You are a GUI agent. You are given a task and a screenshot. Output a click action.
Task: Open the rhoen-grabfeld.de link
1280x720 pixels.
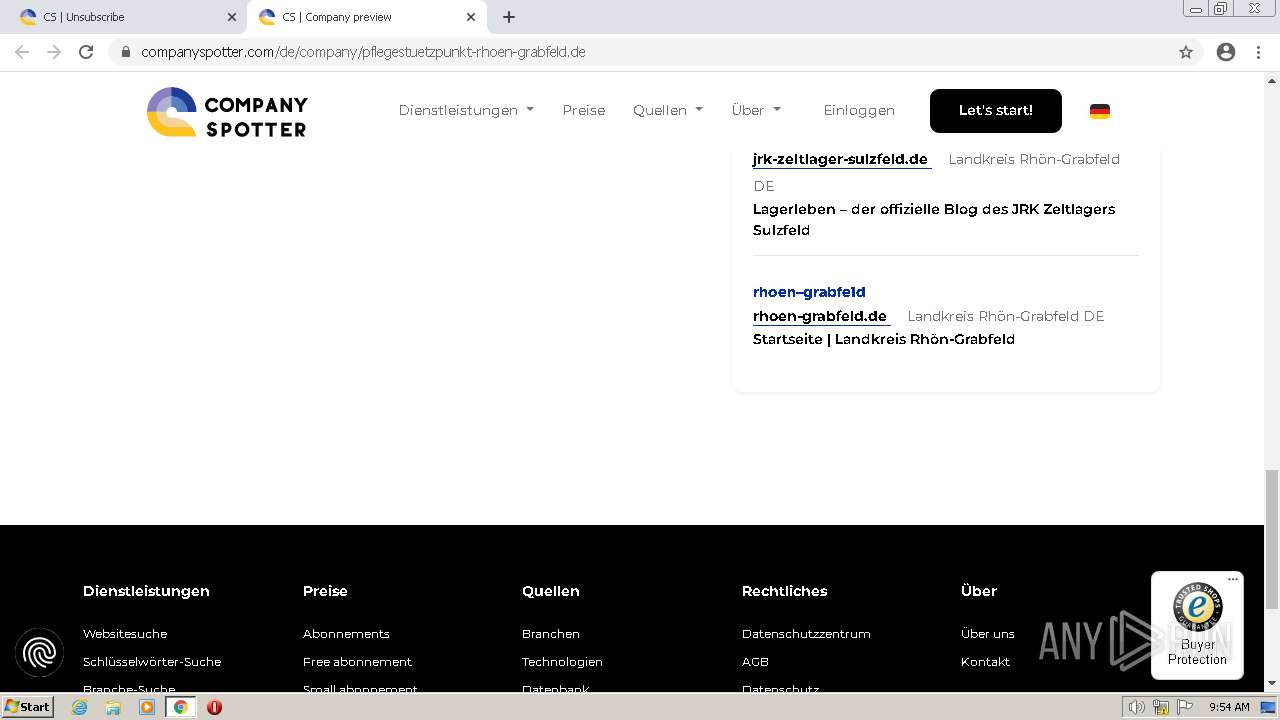point(820,316)
